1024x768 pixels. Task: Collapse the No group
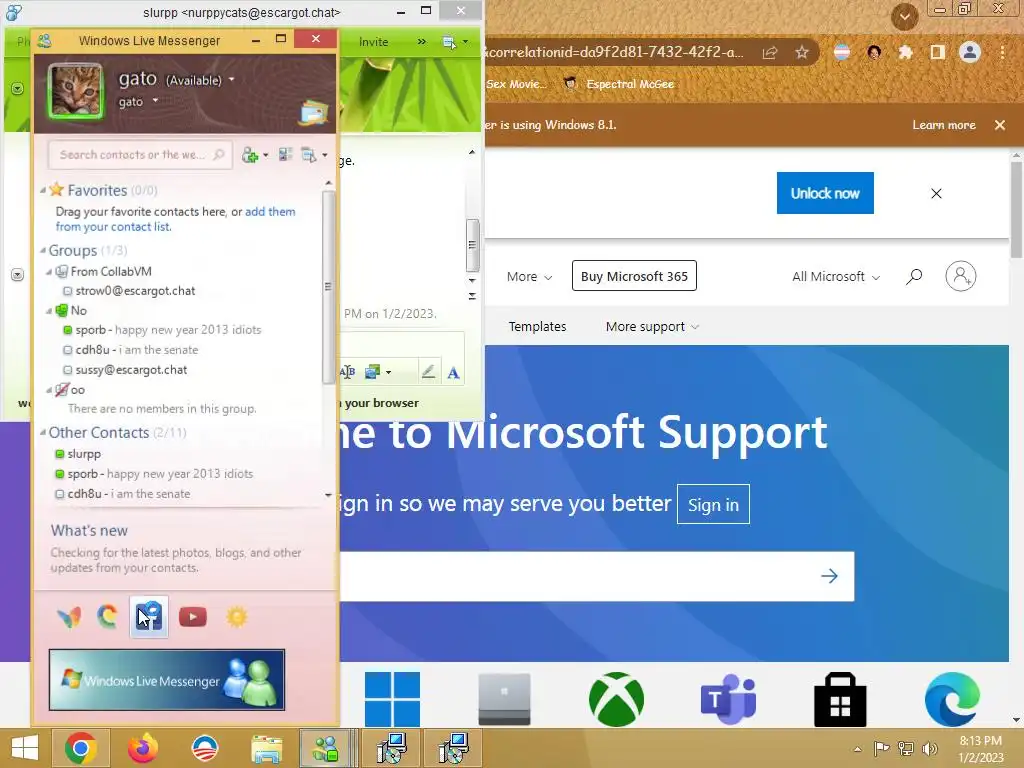coord(49,311)
